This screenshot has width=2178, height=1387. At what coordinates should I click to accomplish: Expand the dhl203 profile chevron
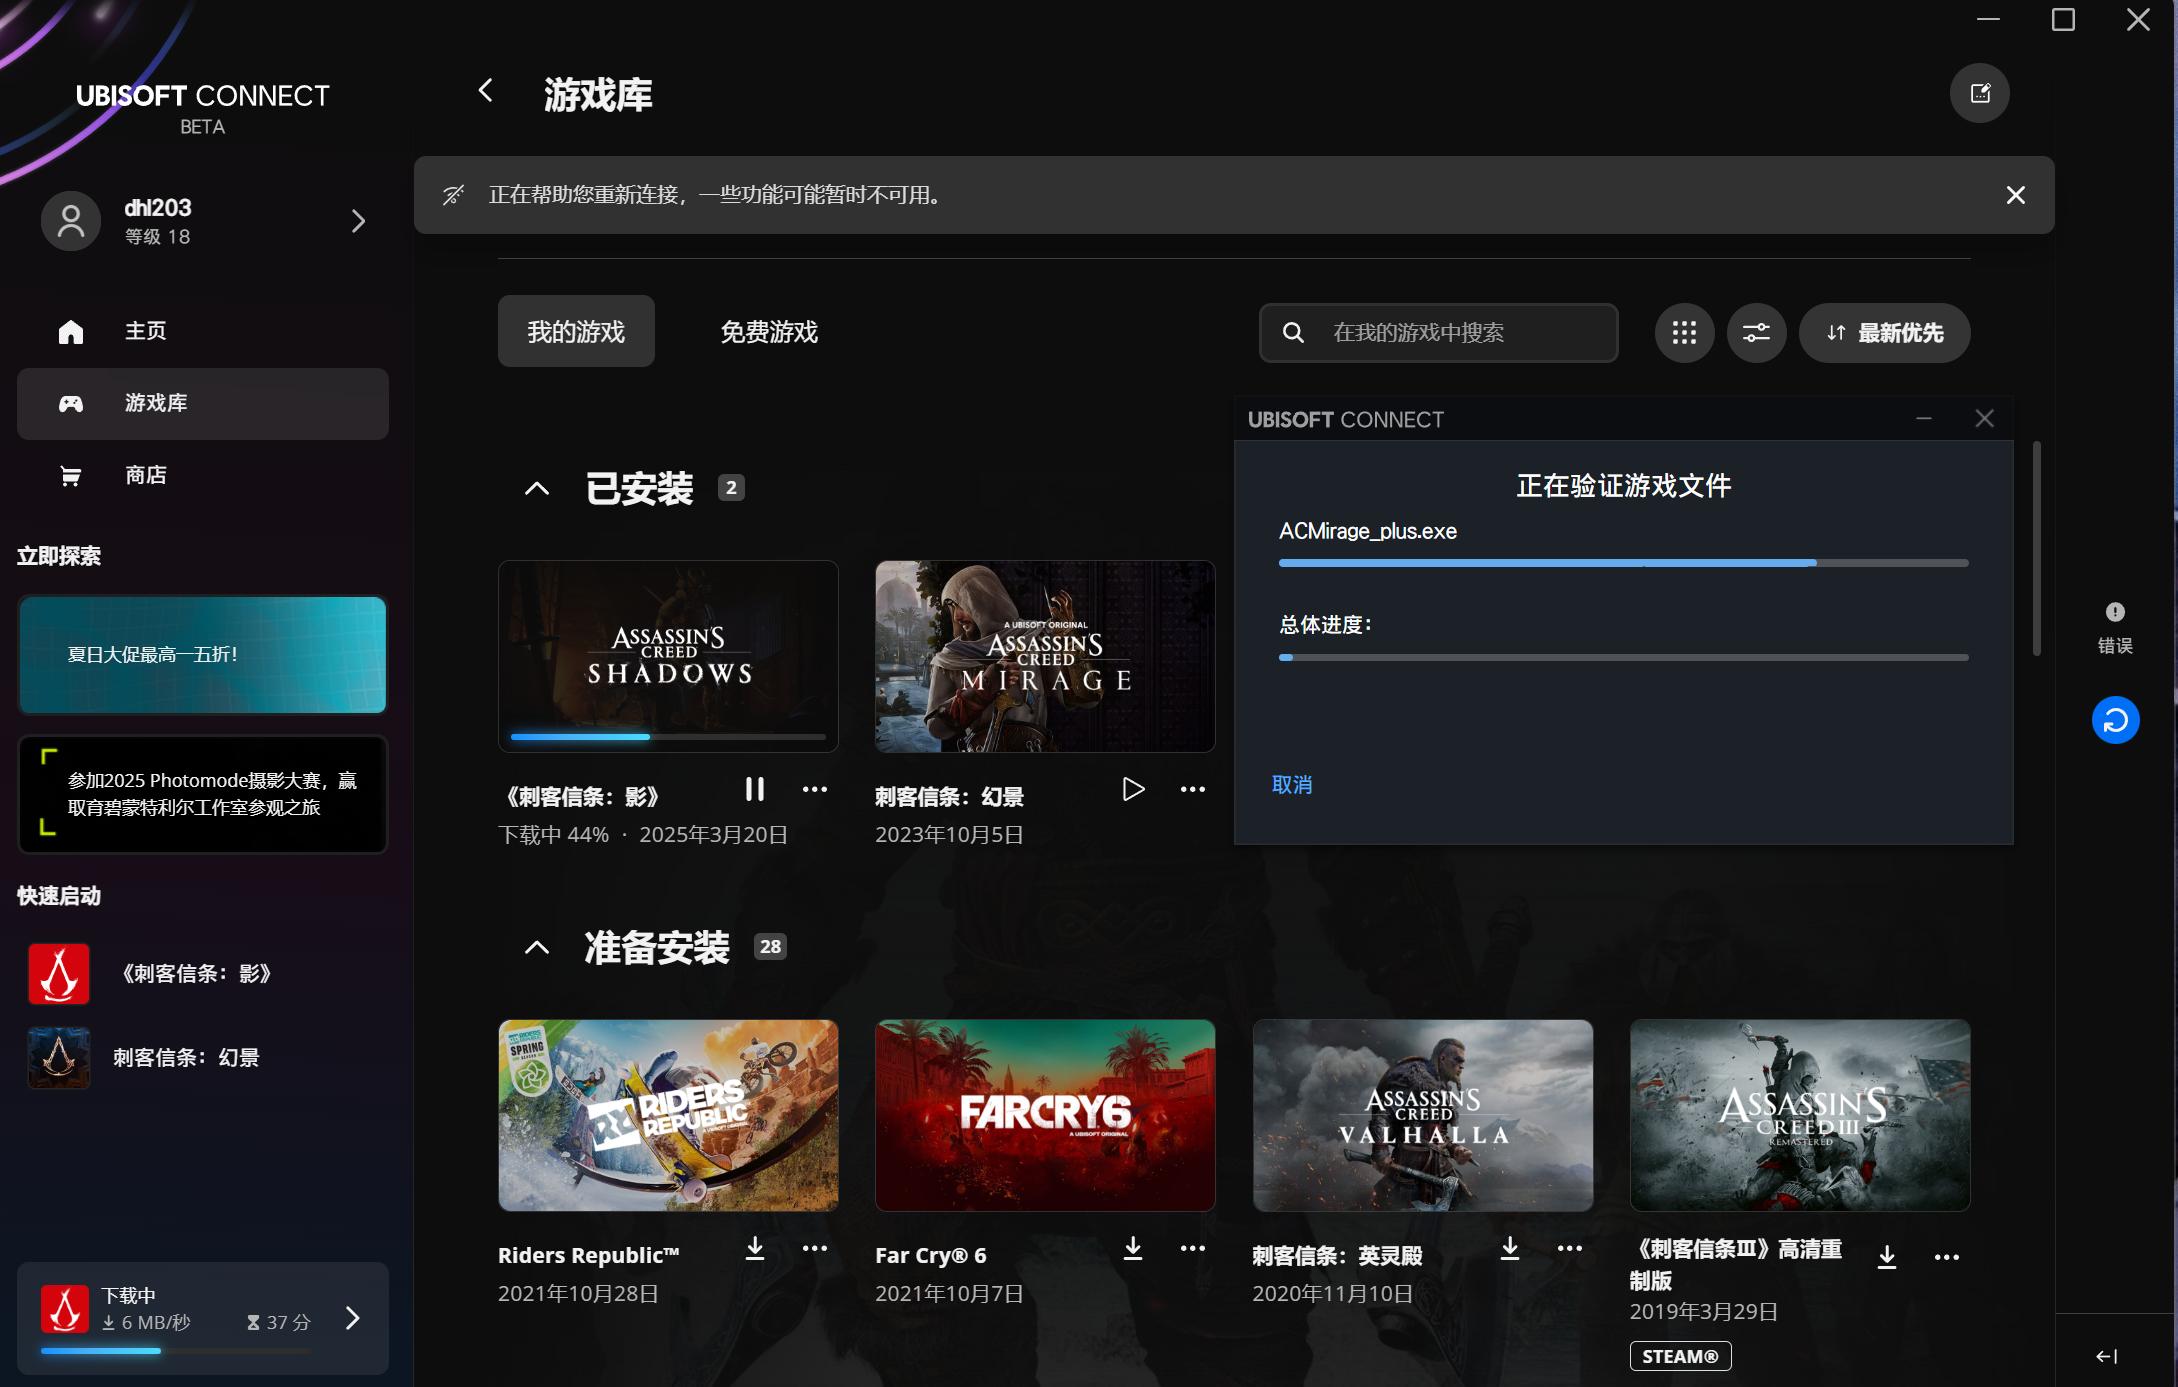358,221
